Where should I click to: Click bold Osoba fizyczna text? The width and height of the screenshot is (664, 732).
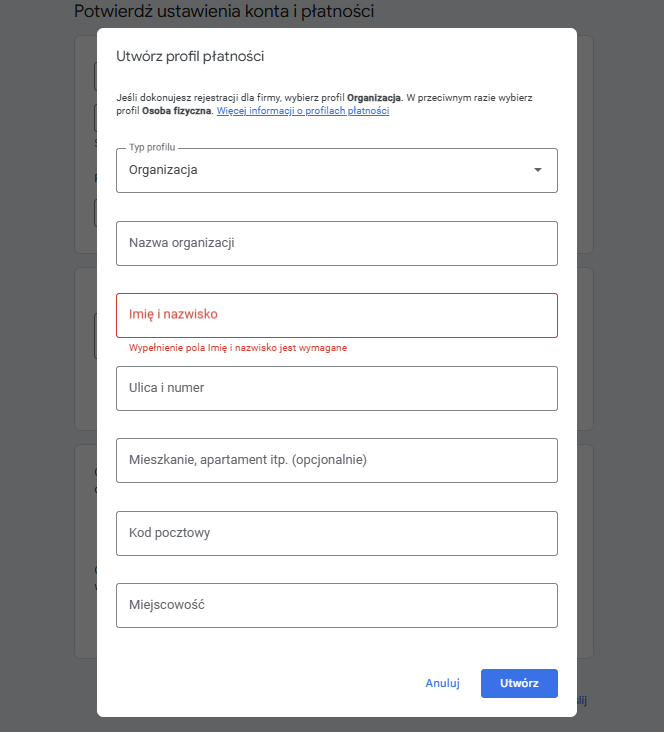pos(177,111)
